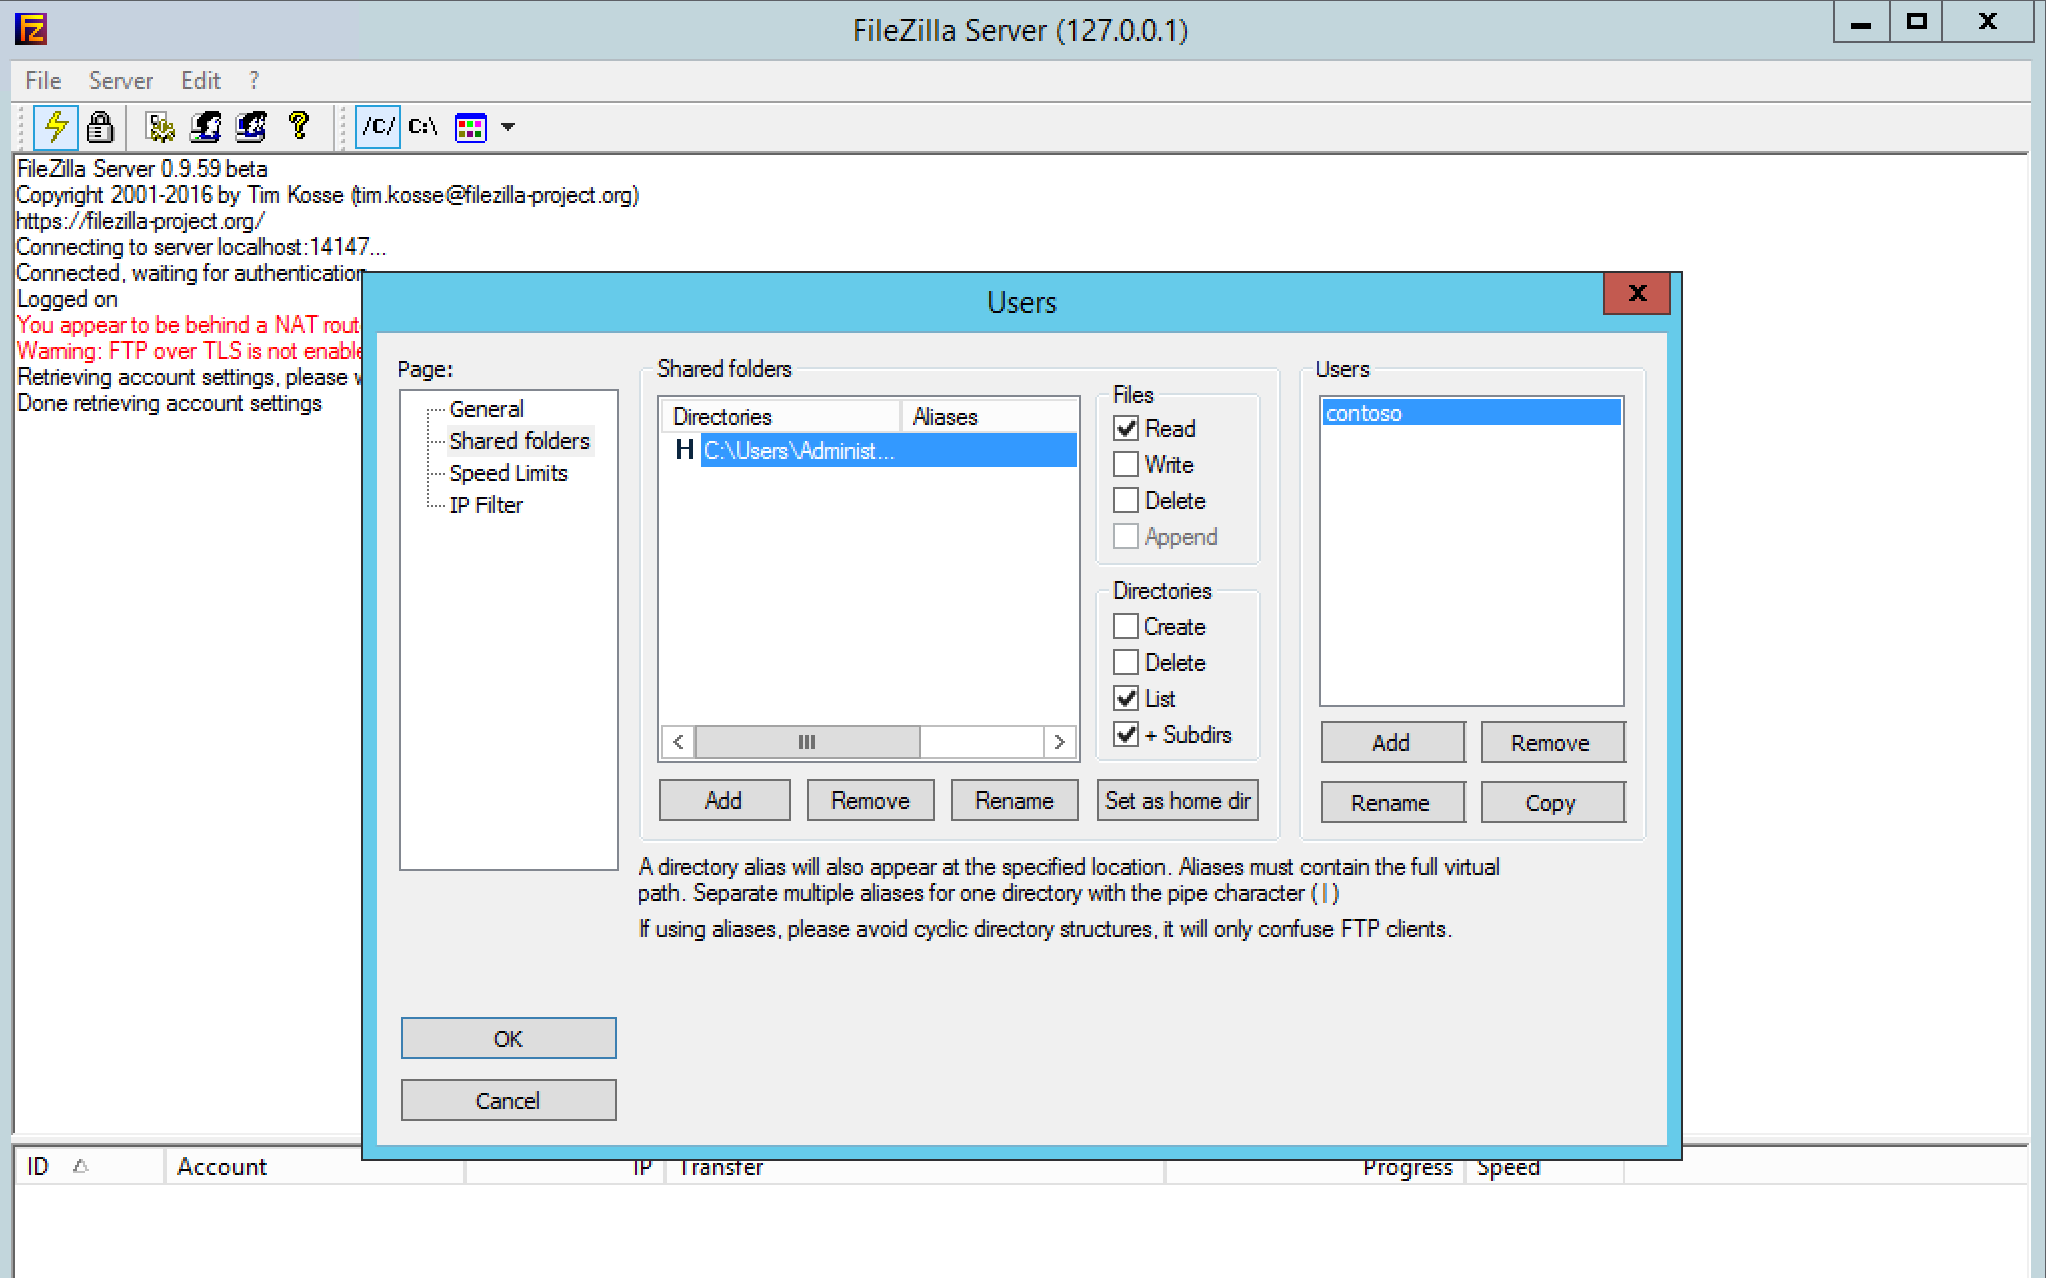Image resolution: width=2046 pixels, height=1278 pixels.
Task: Open the Edit menu
Action: click(x=200, y=80)
